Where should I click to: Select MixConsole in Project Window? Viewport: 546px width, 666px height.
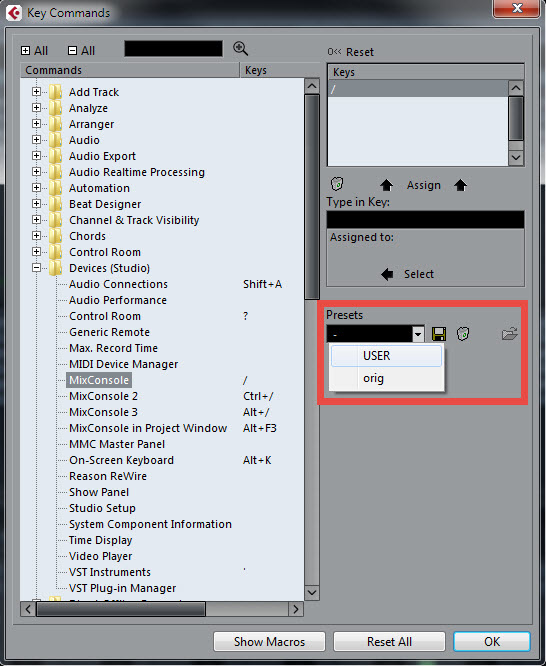pyautogui.click(x=148, y=428)
